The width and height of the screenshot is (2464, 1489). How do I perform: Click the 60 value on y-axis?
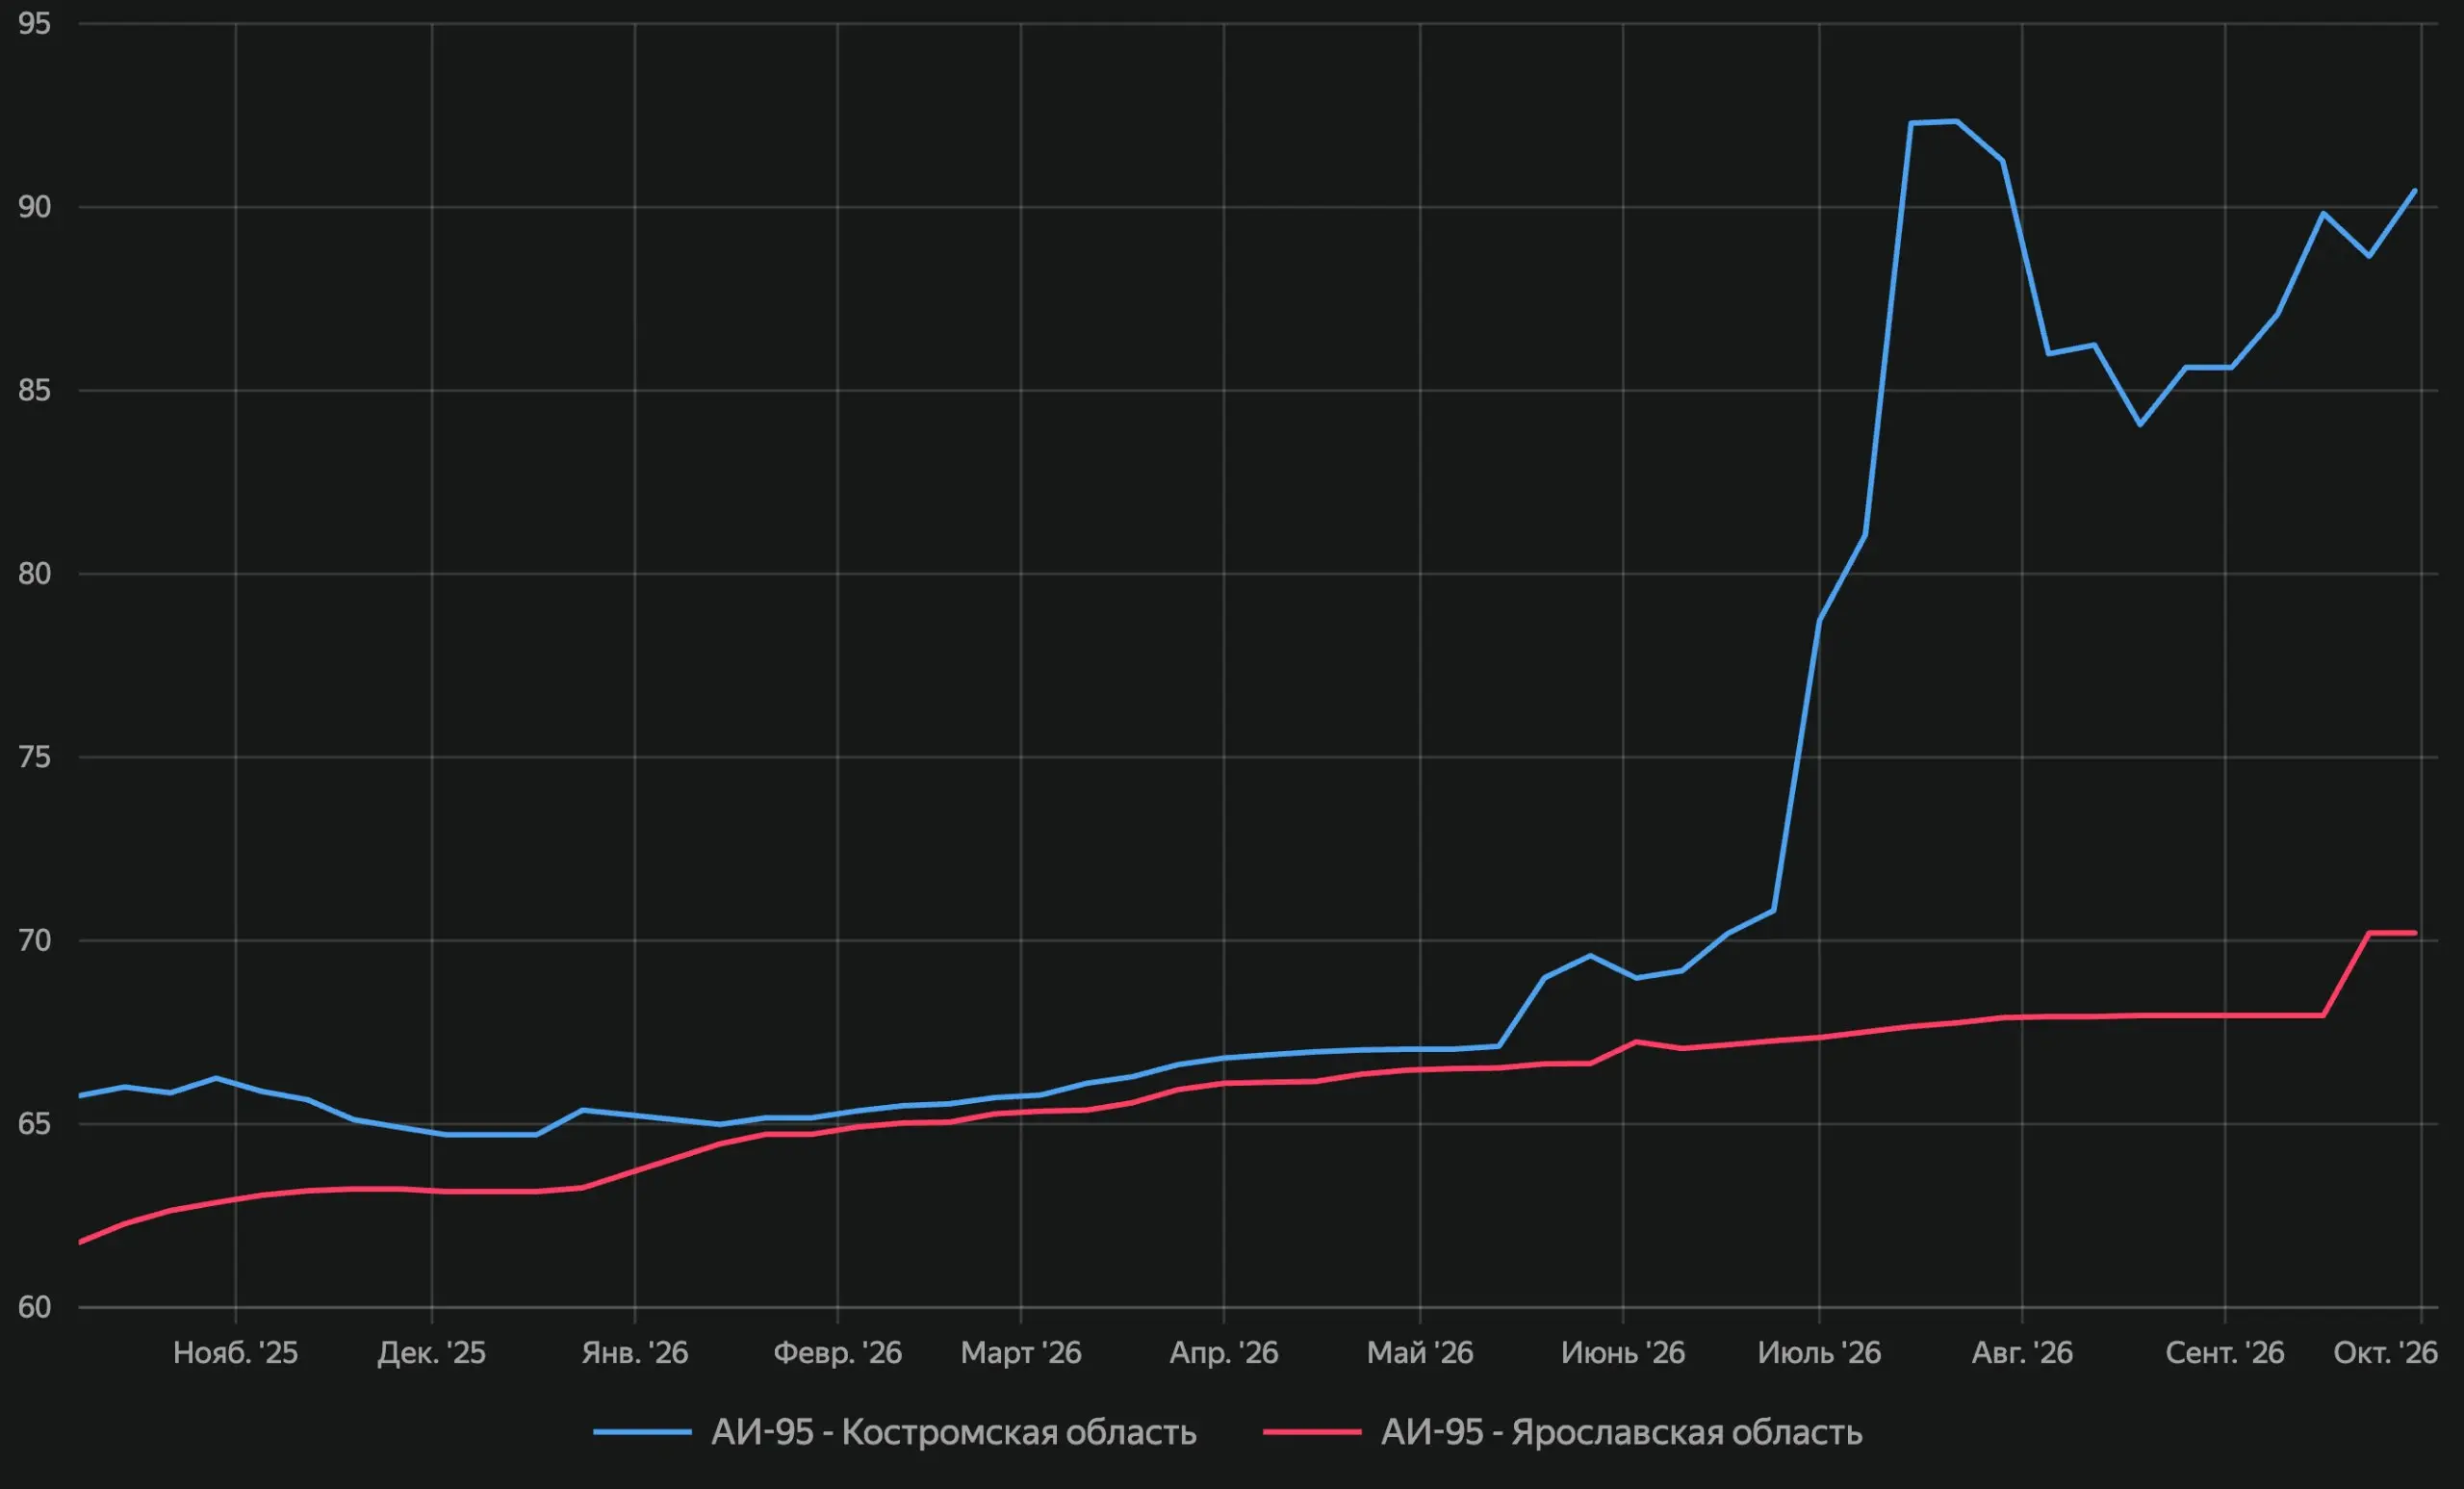(x=34, y=1307)
